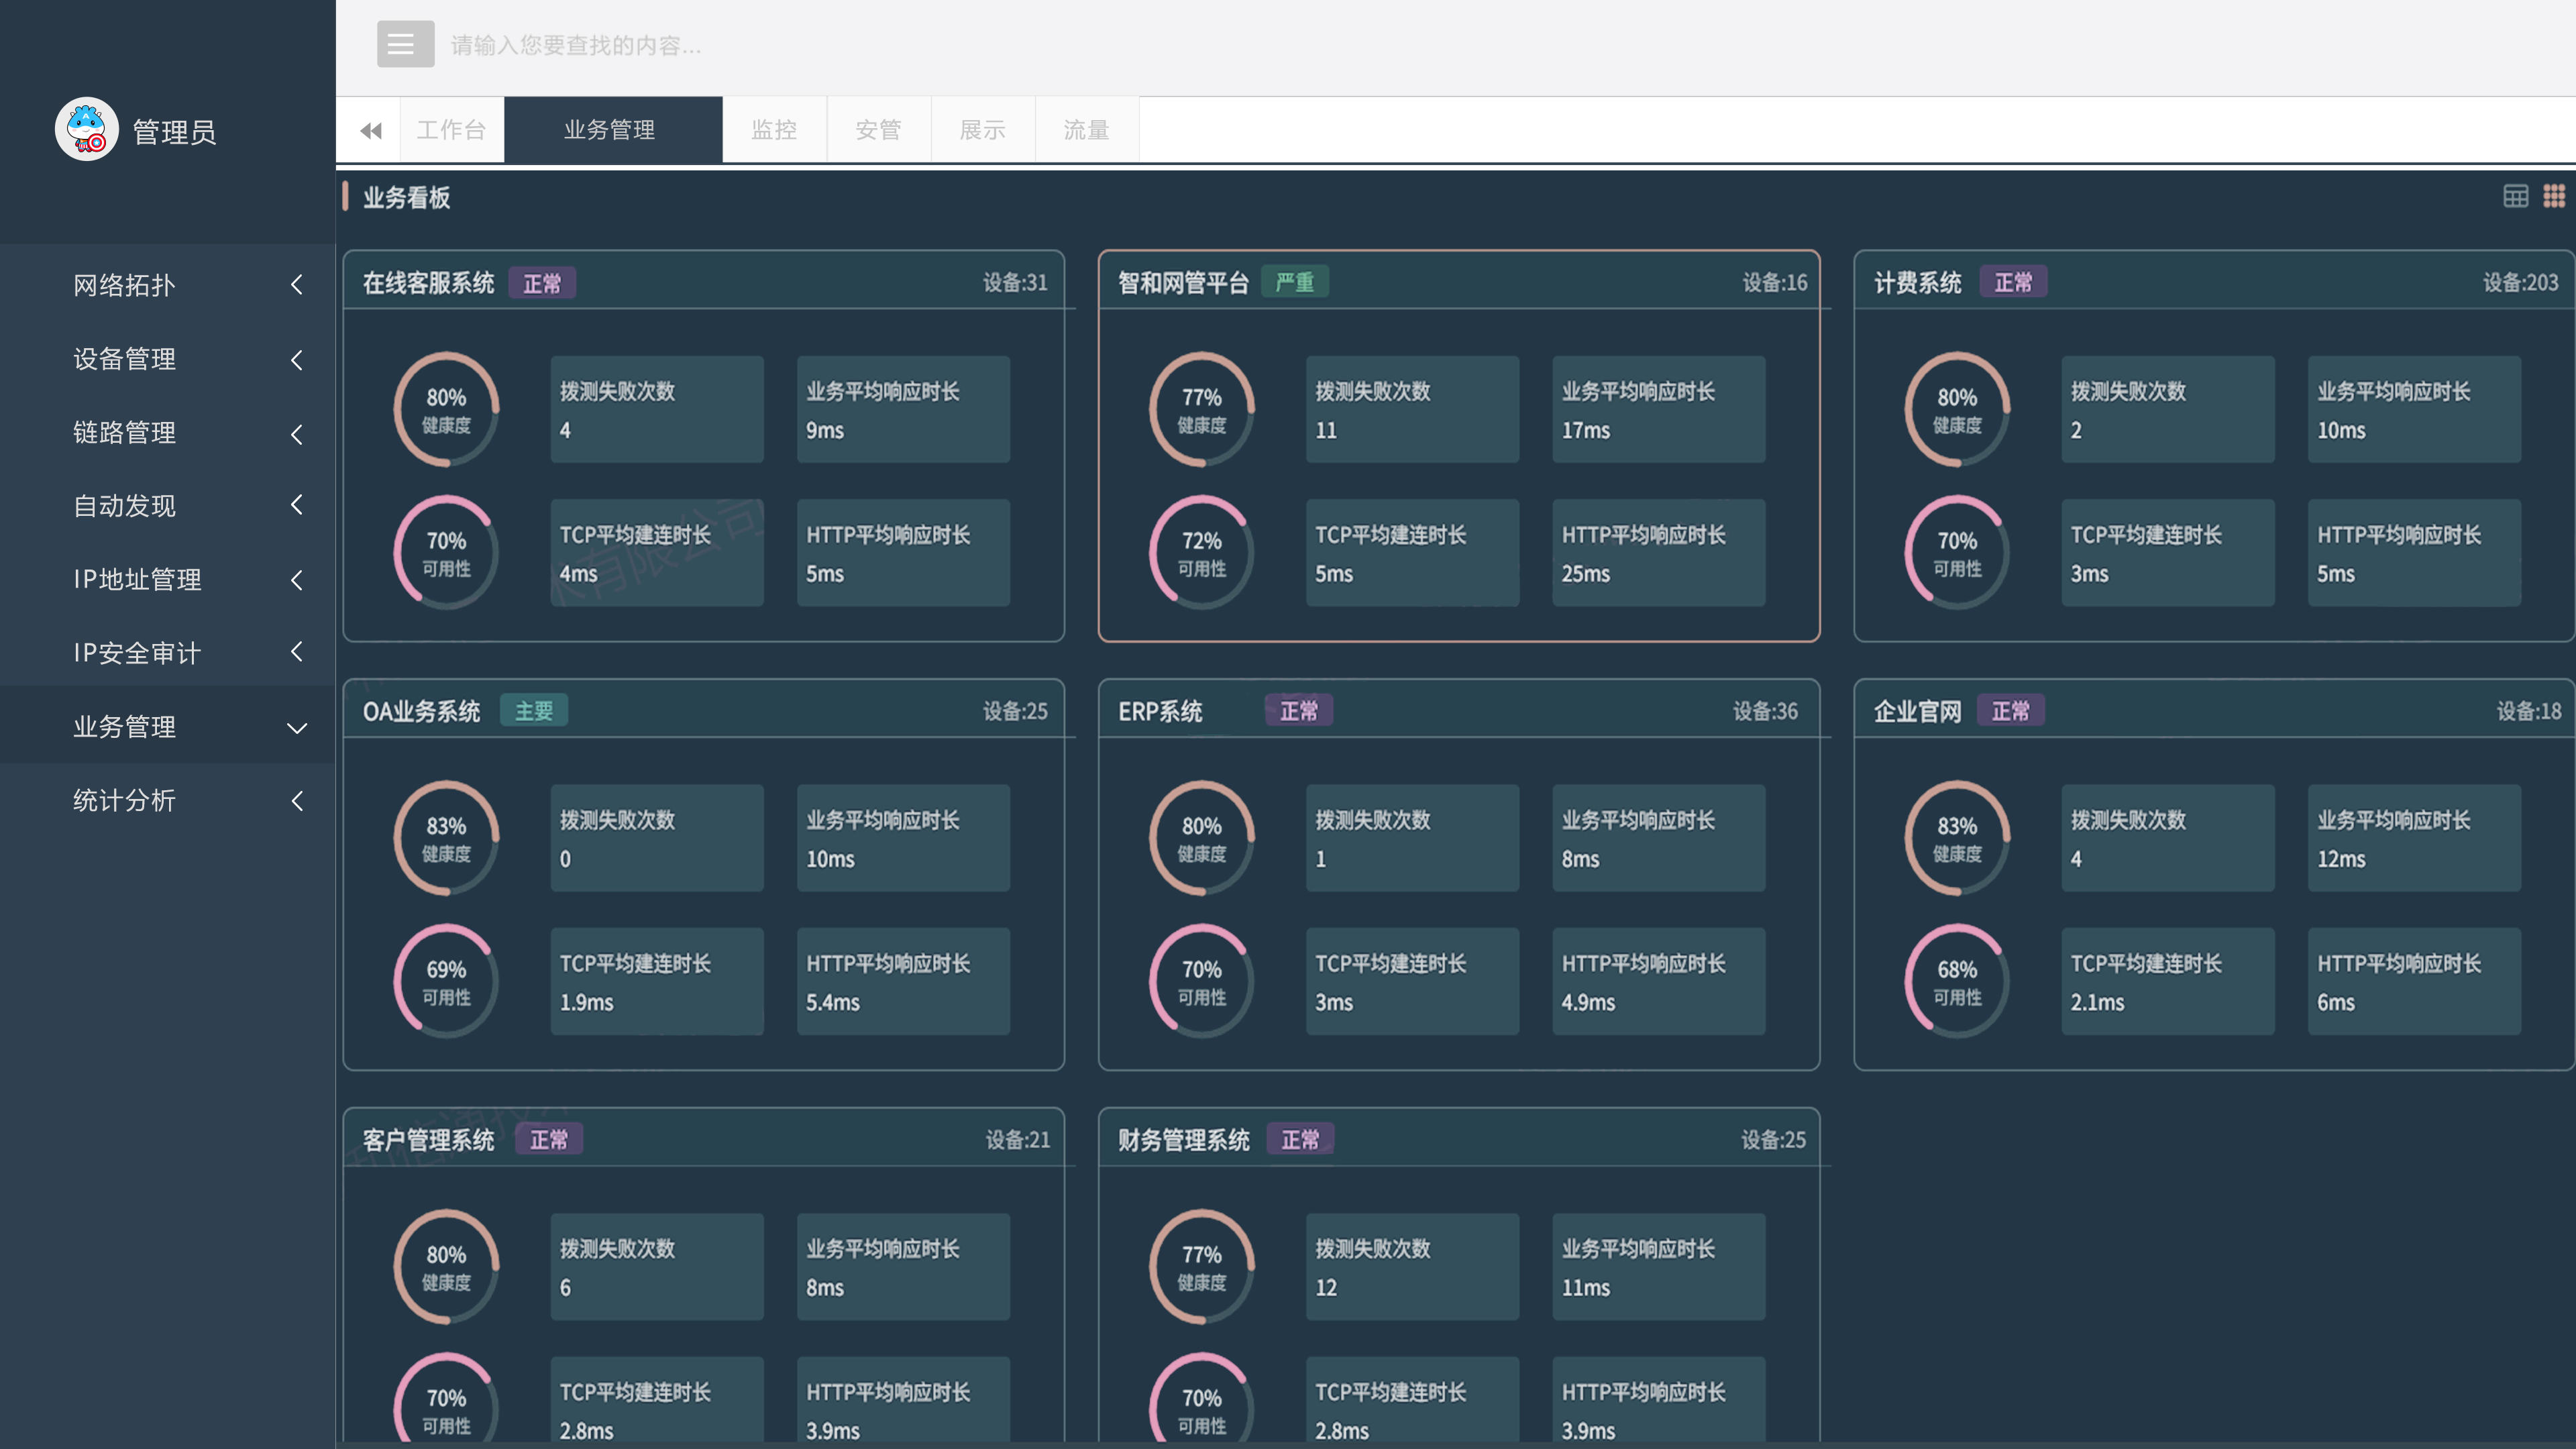
Task: Click 在线客服系统 health gauge ring
Action: pos(446,409)
